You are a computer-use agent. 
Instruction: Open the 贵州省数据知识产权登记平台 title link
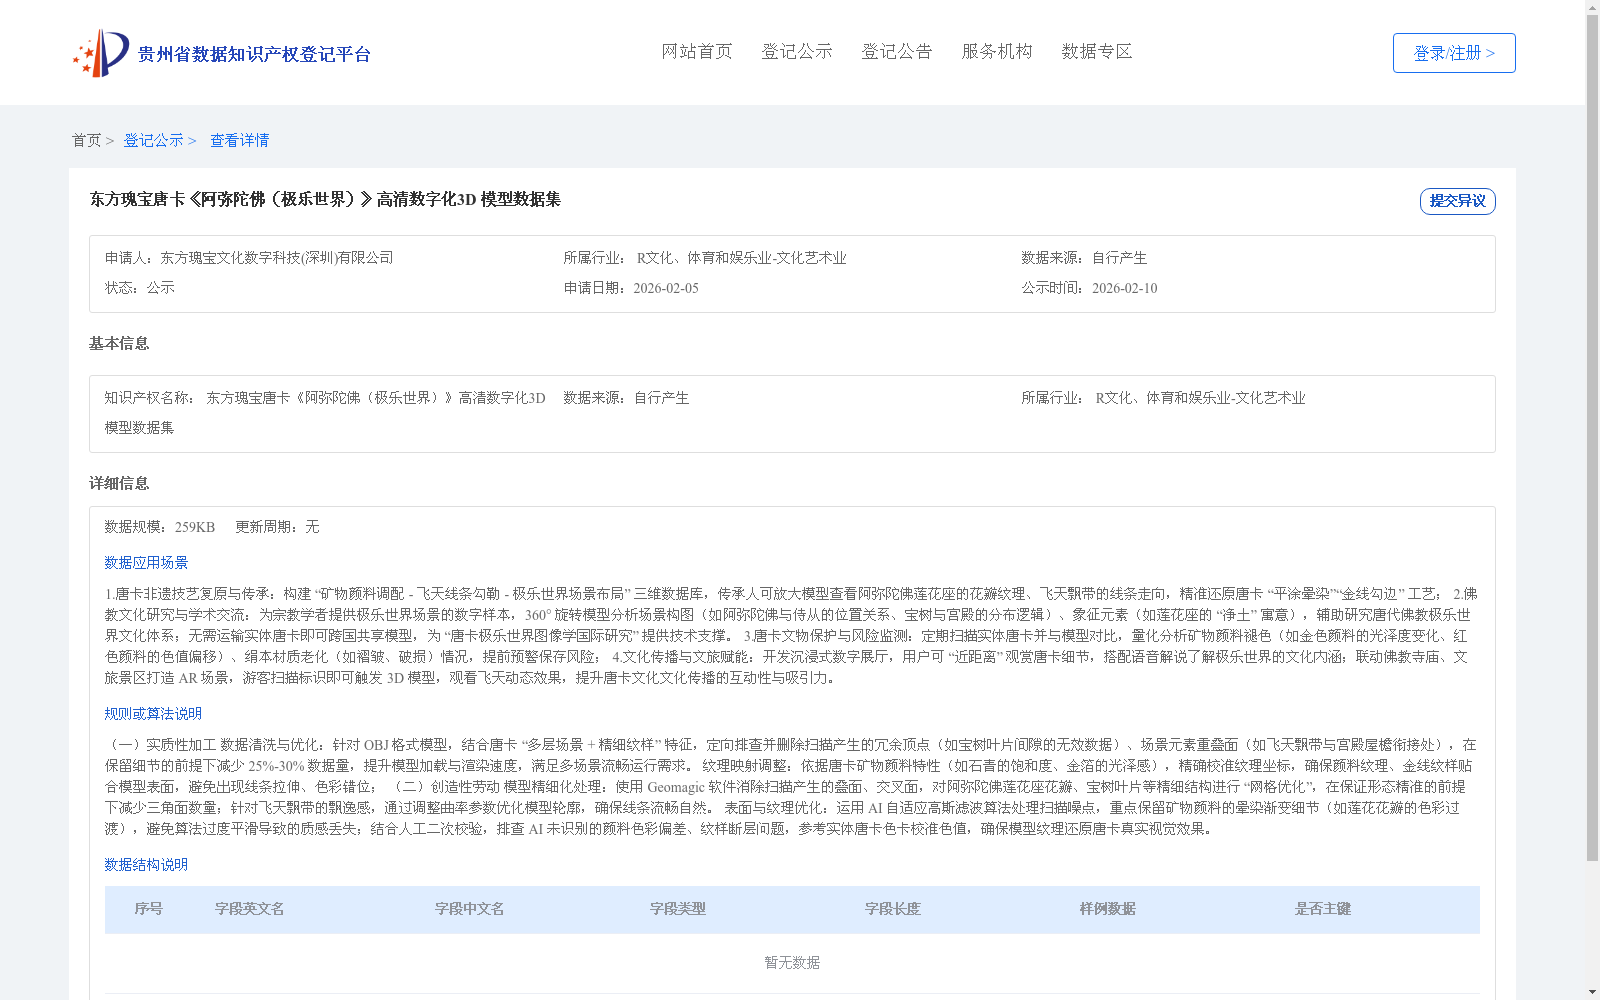(x=254, y=54)
